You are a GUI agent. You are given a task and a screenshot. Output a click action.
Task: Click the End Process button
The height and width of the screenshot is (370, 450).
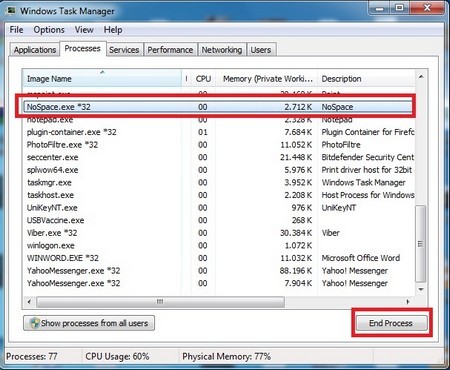[391, 323]
